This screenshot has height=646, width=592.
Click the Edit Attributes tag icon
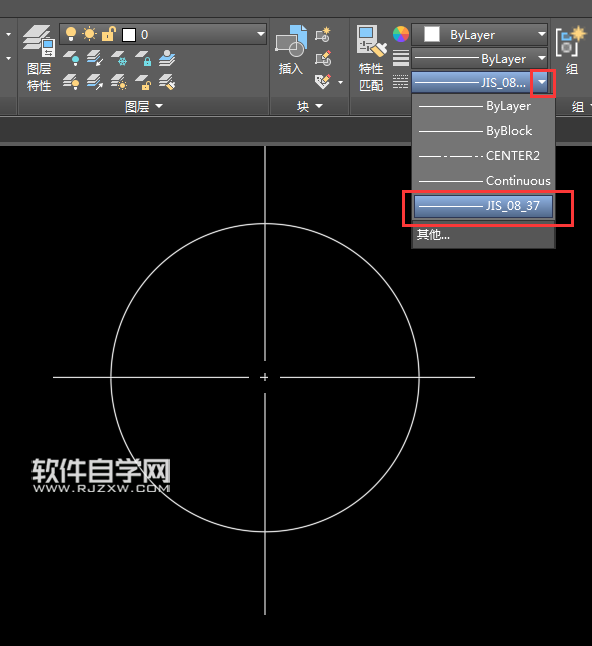click(323, 82)
